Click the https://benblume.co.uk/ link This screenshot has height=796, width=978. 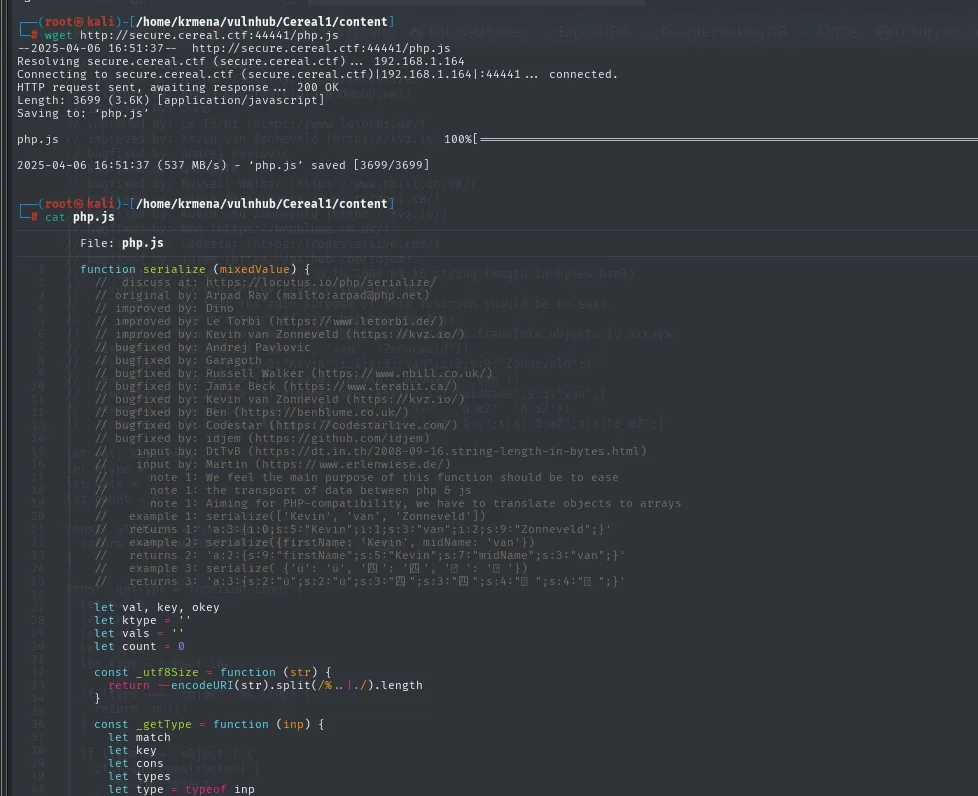point(321,412)
